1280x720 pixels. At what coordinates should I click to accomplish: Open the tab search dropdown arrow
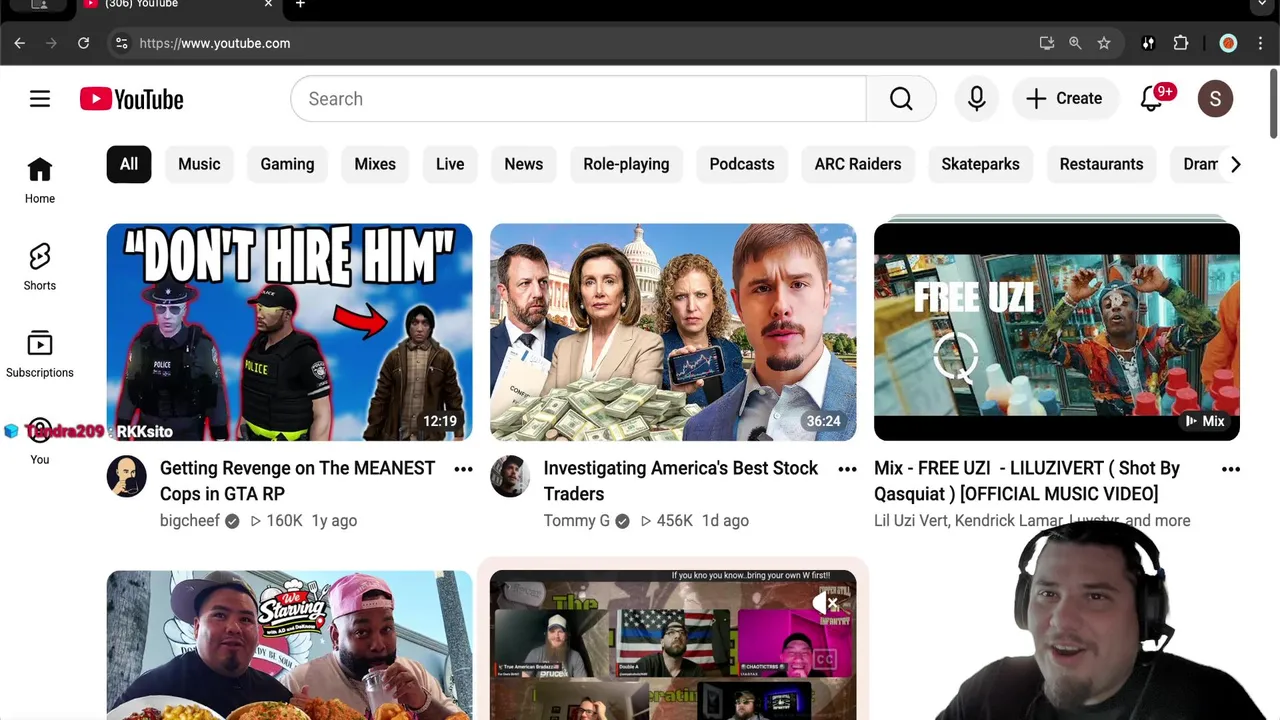(x=1262, y=6)
